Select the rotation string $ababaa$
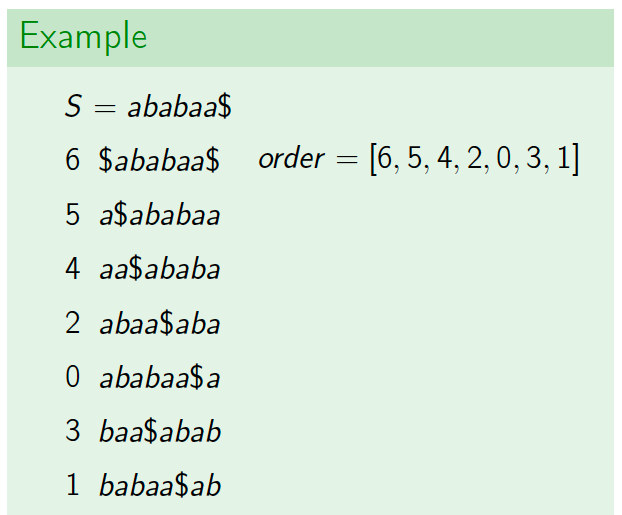Image resolution: width=622 pixels, height=515 pixels. pos(159,160)
